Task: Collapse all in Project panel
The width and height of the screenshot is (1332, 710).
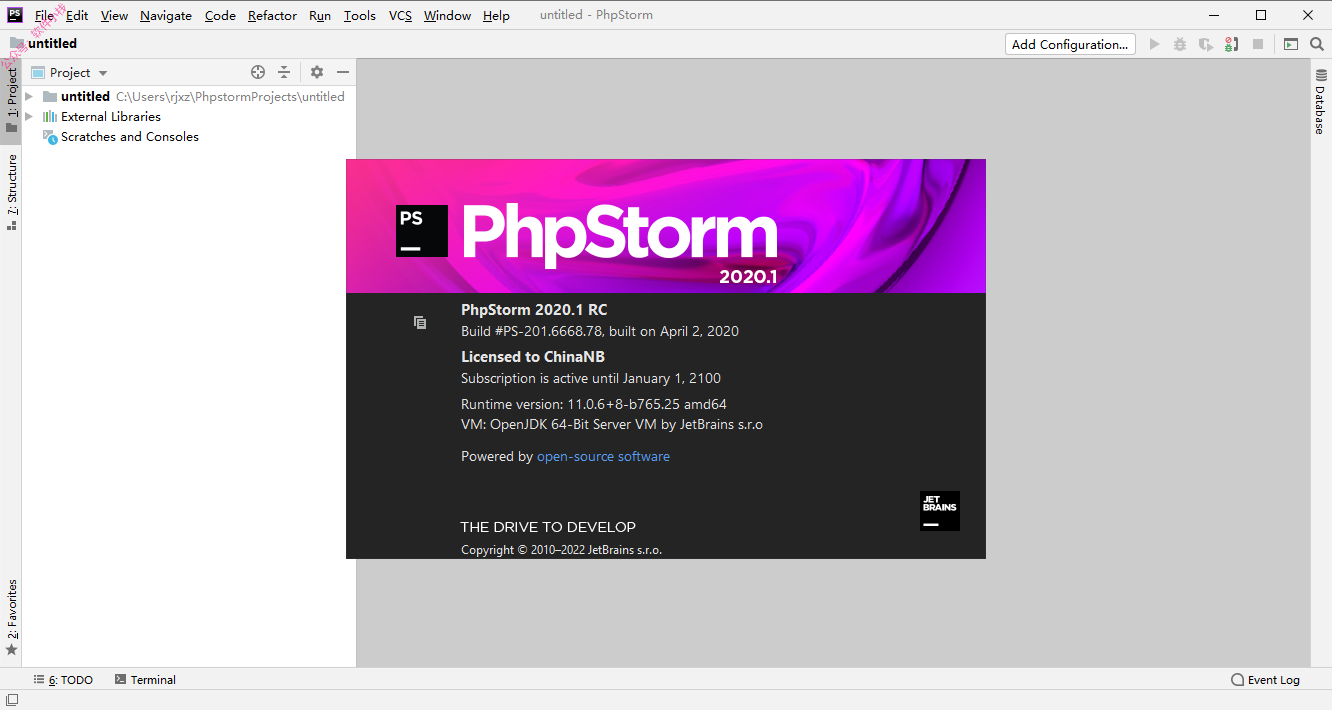Action: [x=284, y=72]
